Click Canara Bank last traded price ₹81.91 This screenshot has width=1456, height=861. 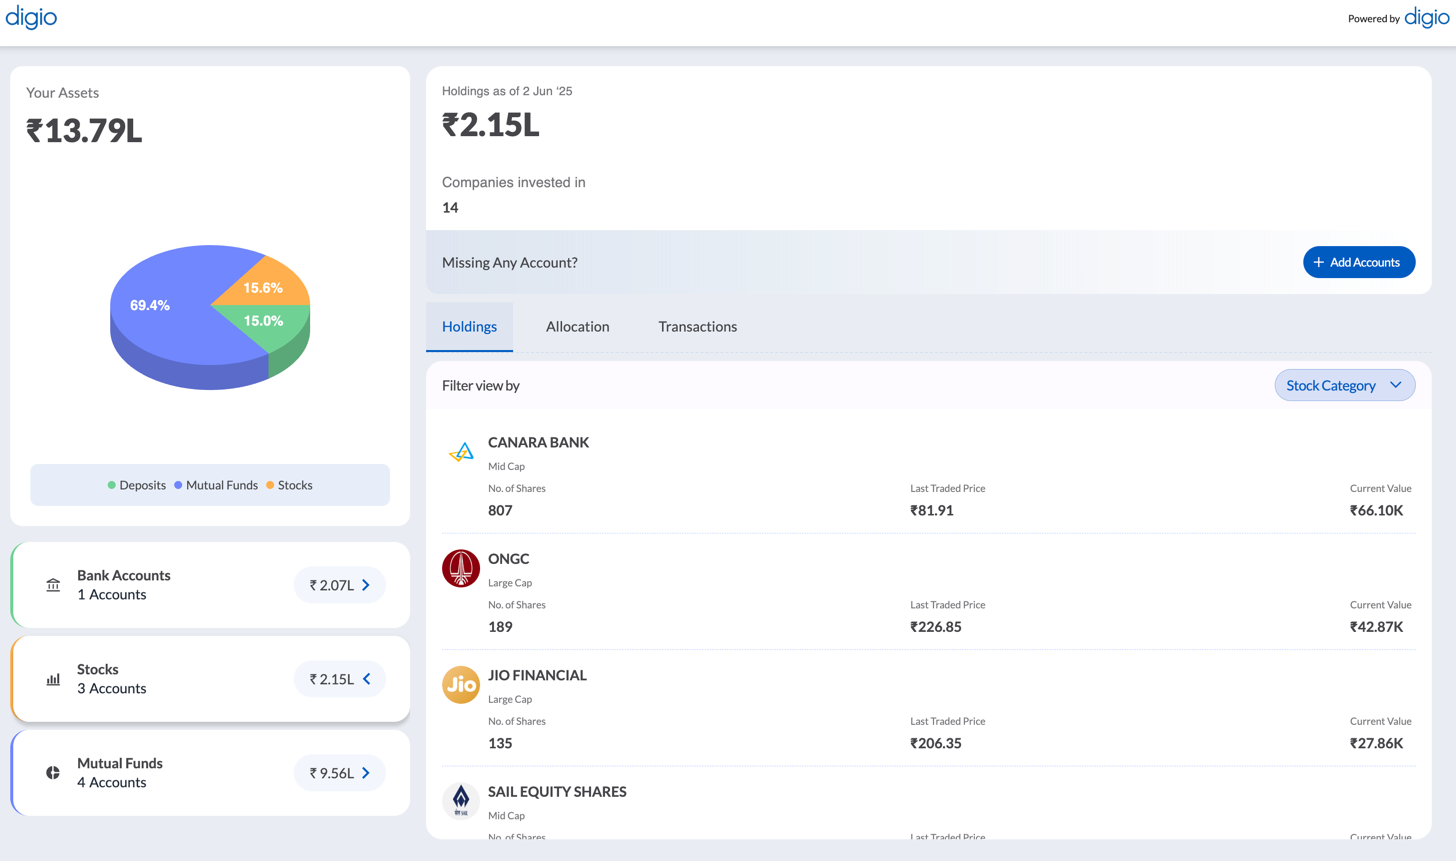[x=931, y=510]
